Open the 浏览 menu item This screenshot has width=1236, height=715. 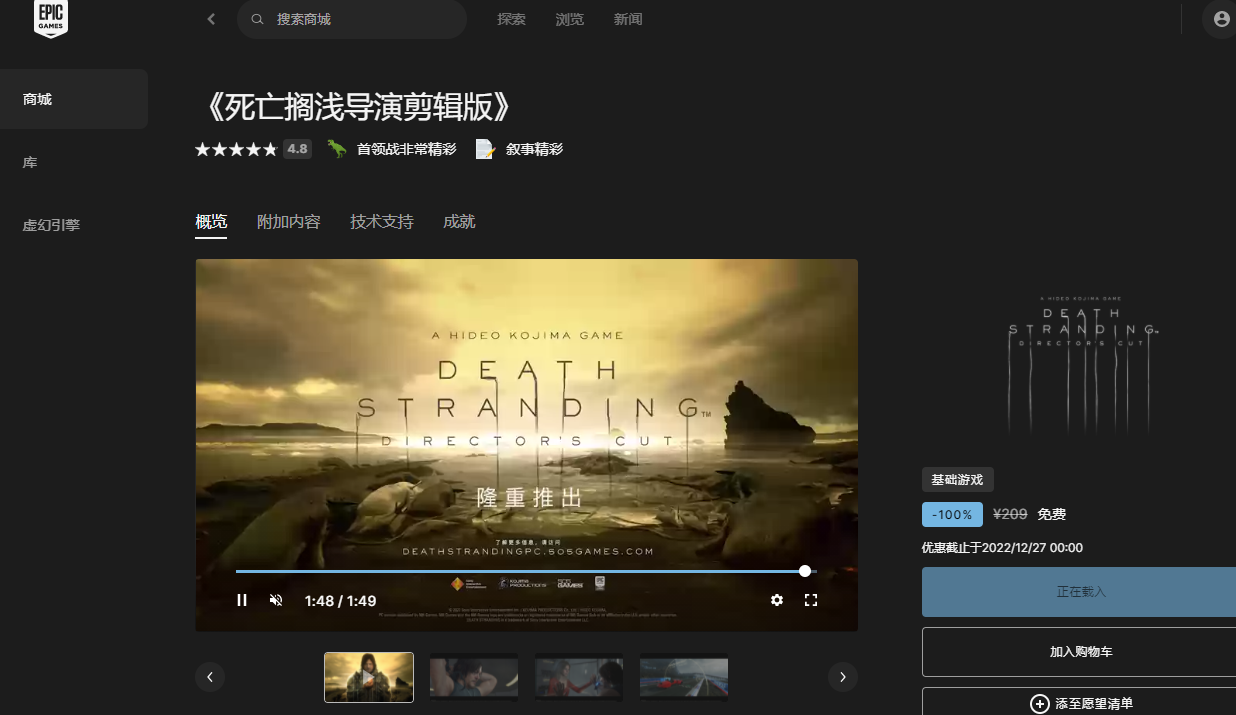pos(570,19)
